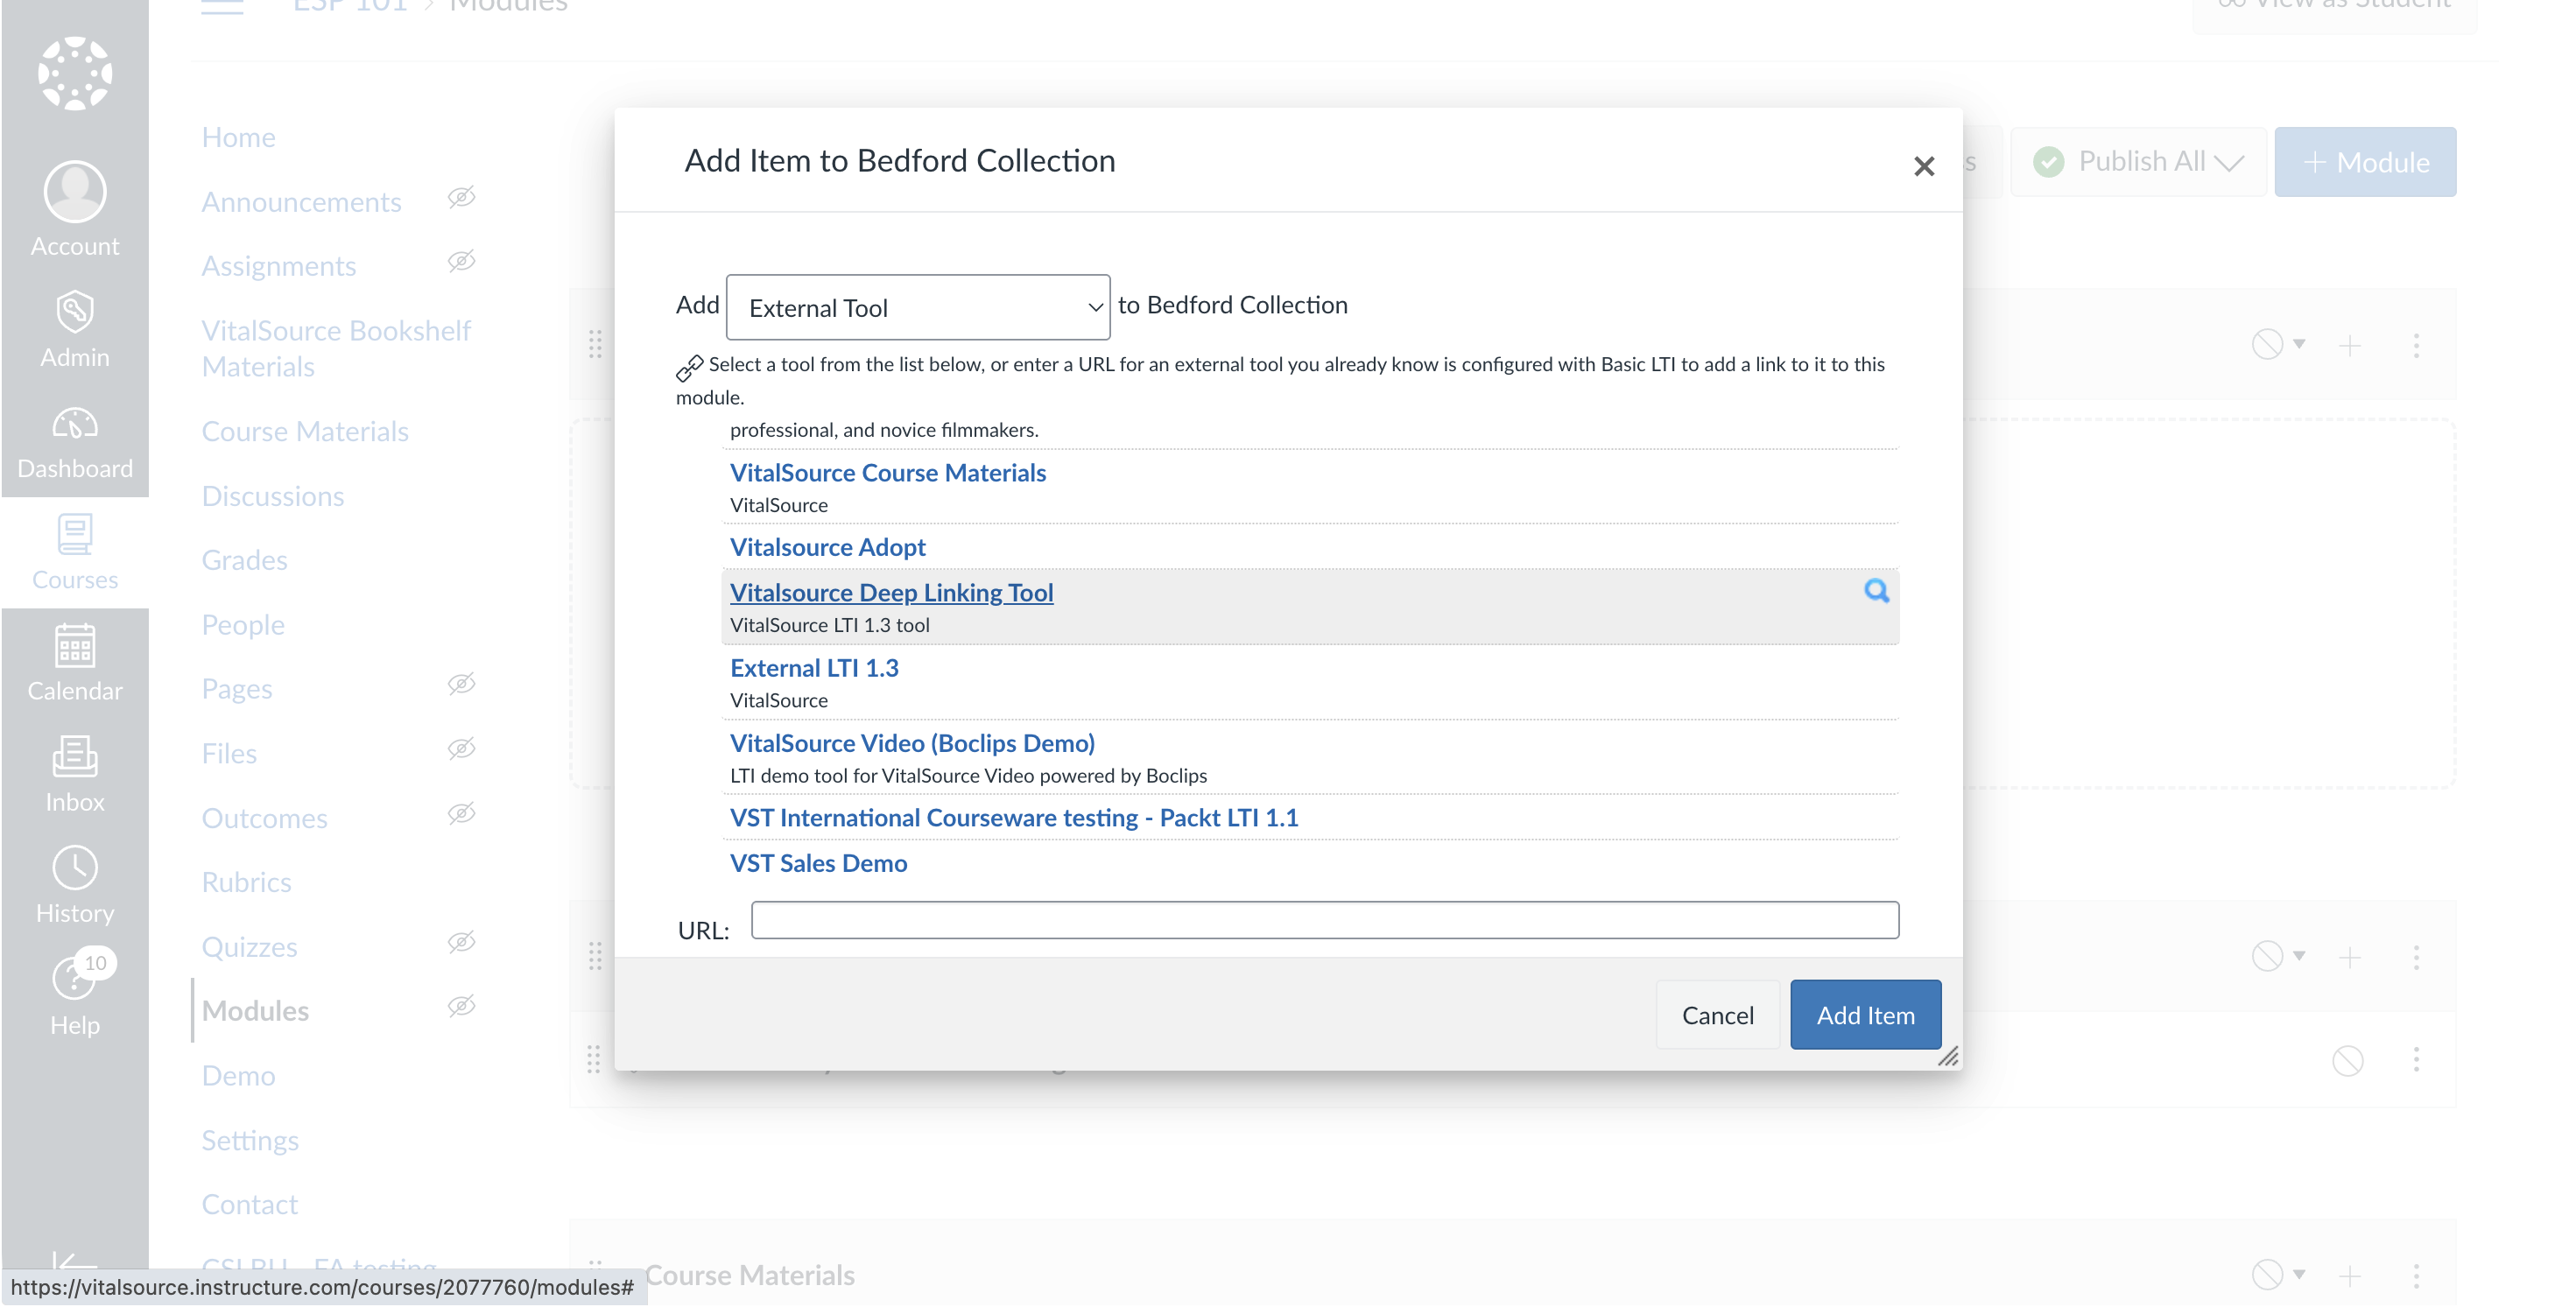
Task: Select VitalSource Course Materials tool
Action: (888, 472)
